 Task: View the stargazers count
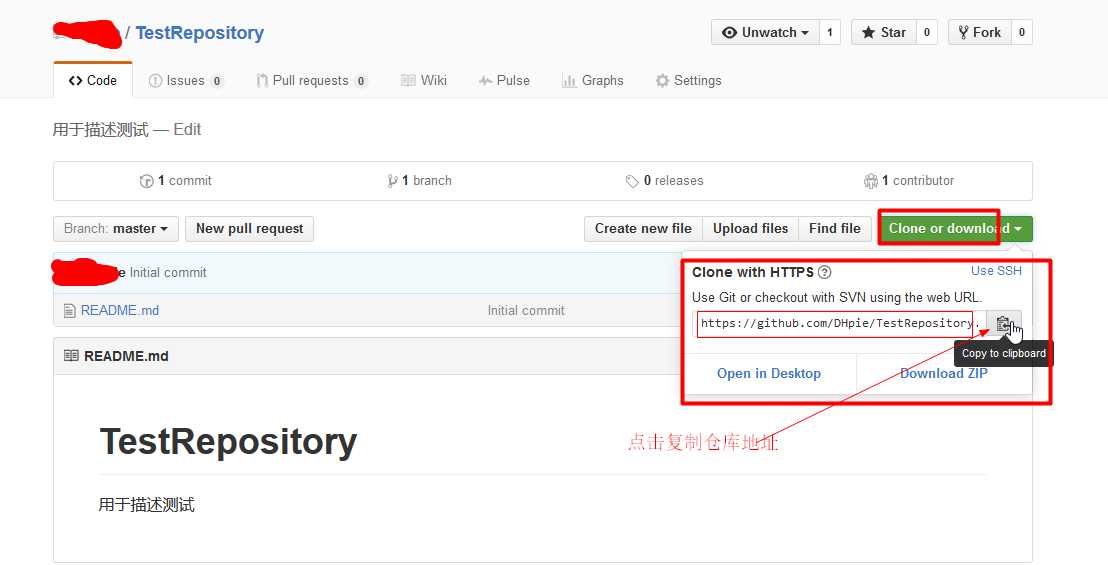926,32
